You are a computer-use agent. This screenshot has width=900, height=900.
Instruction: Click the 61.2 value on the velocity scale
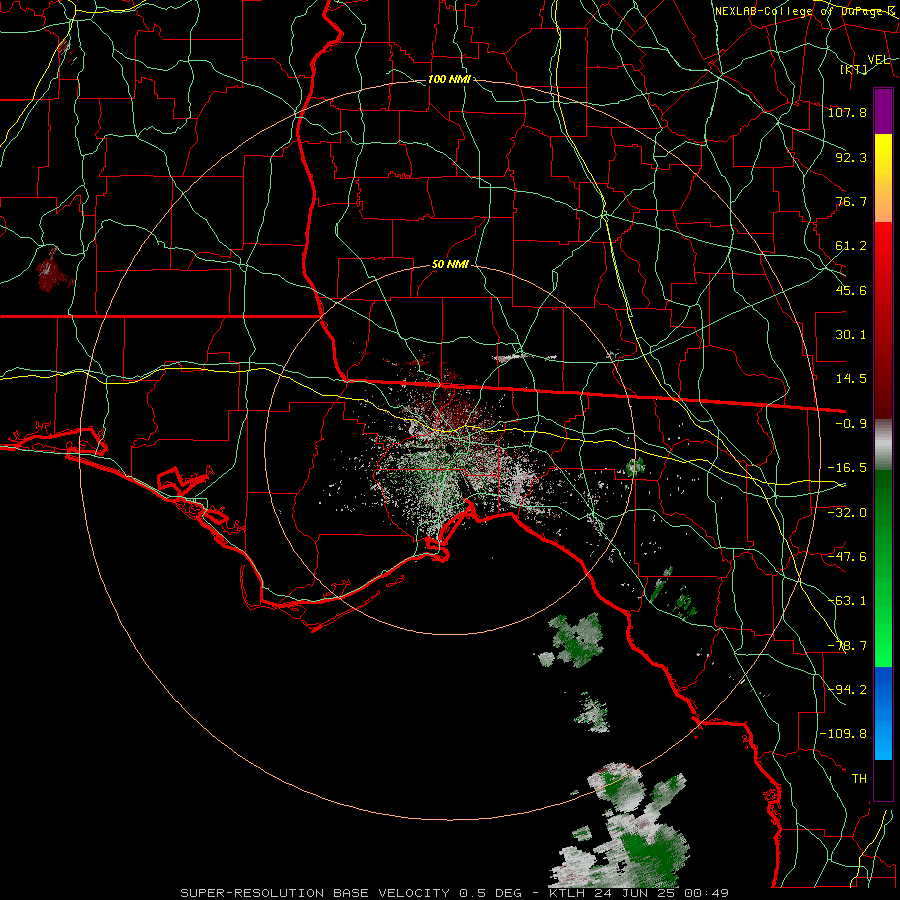[851, 246]
